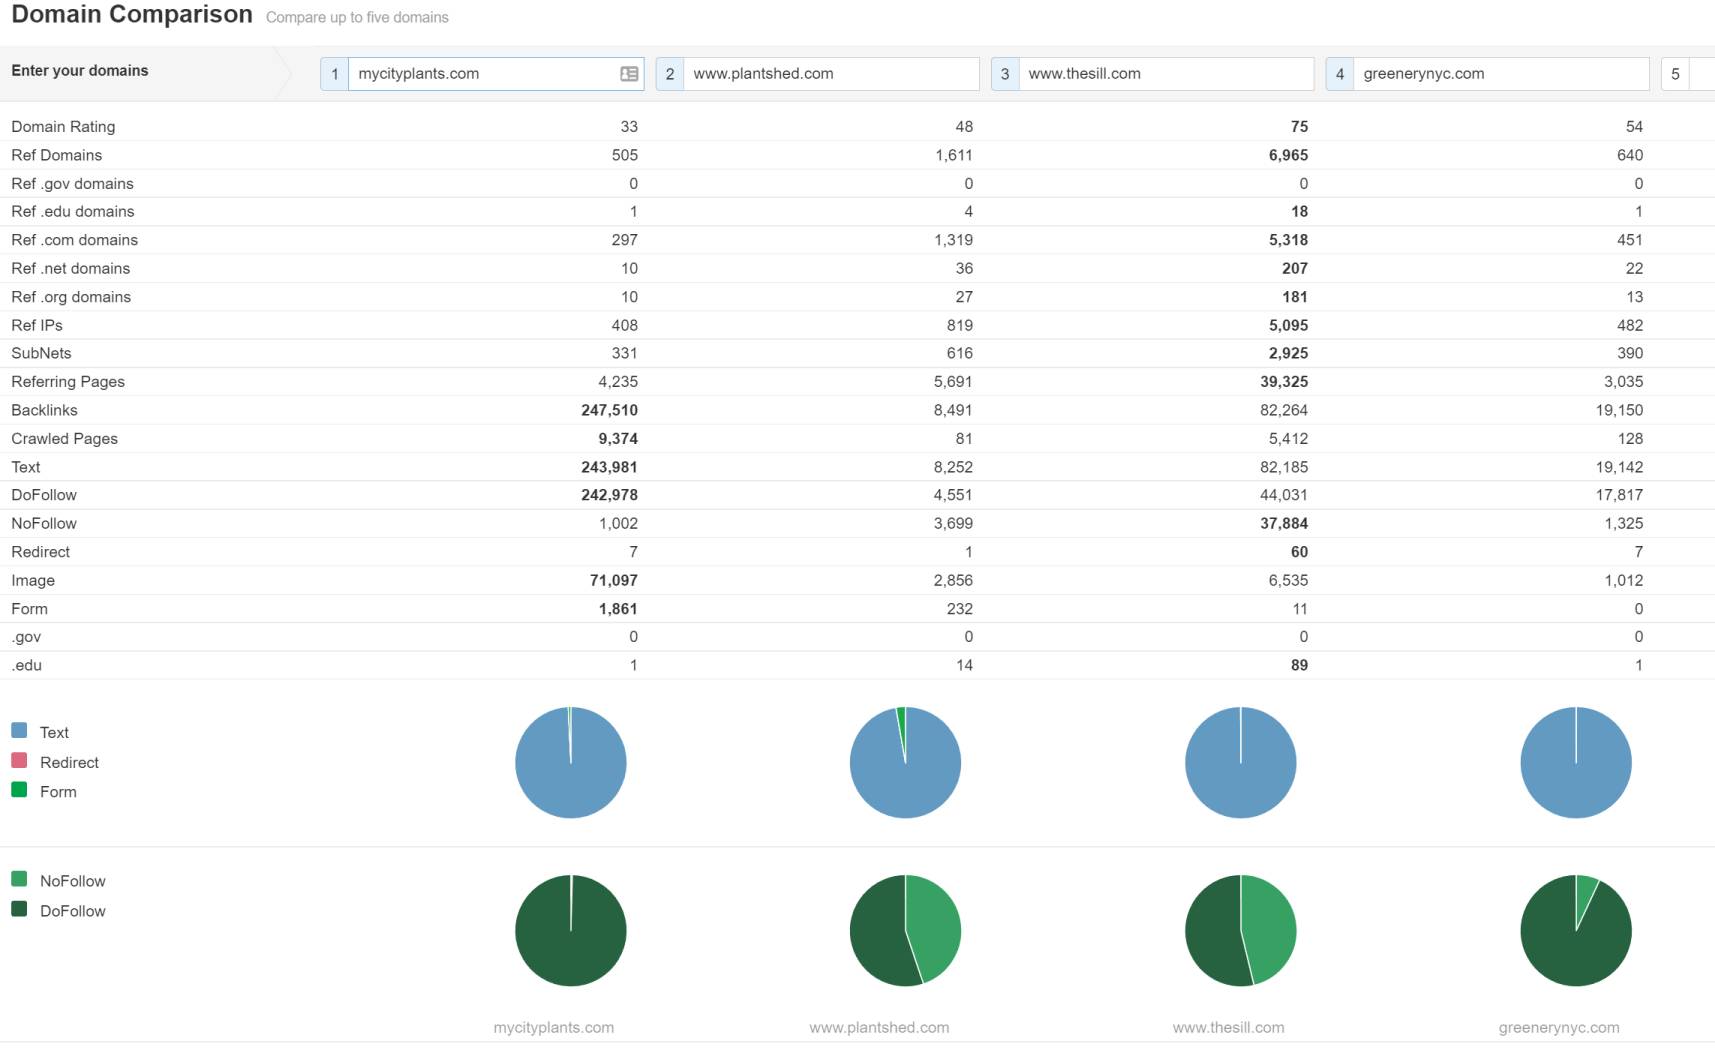Click the mycityplants.com label below the charts

[x=554, y=1028]
